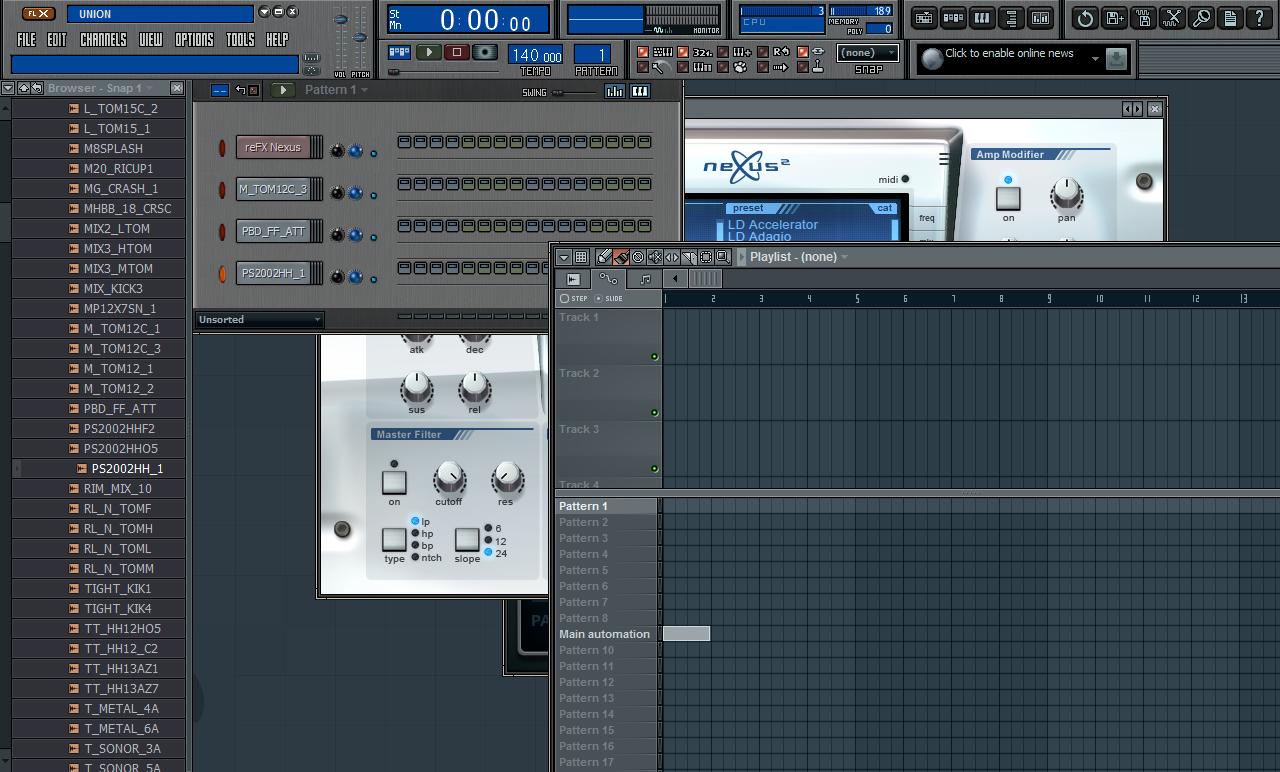Click the PBD_FF_ATT channel button
Screen dimensions: 1280x772
point(273,231)
